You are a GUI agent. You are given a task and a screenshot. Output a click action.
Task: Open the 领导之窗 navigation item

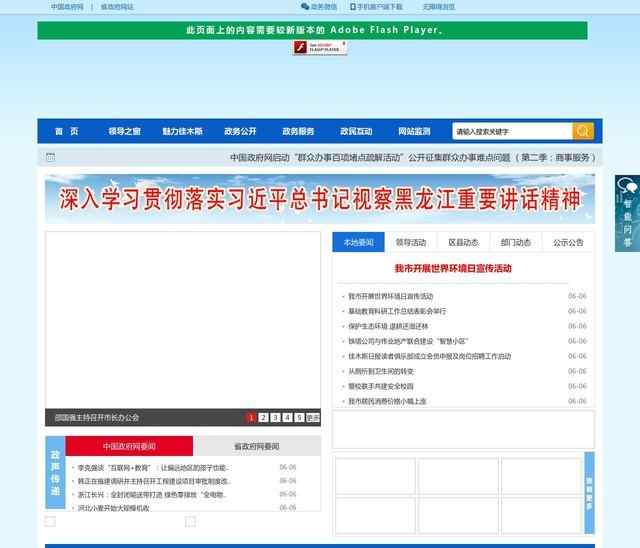pyautogui.click(x=124, y=131)
